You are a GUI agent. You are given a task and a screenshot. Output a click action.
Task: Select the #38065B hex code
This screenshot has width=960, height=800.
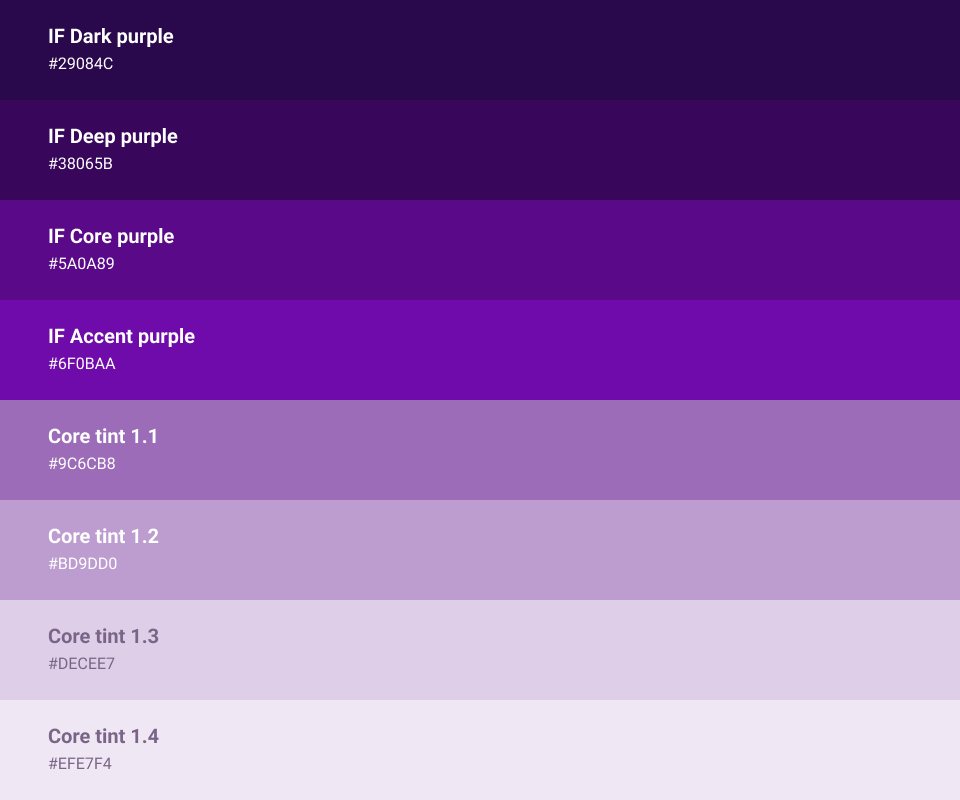[81, 163]
